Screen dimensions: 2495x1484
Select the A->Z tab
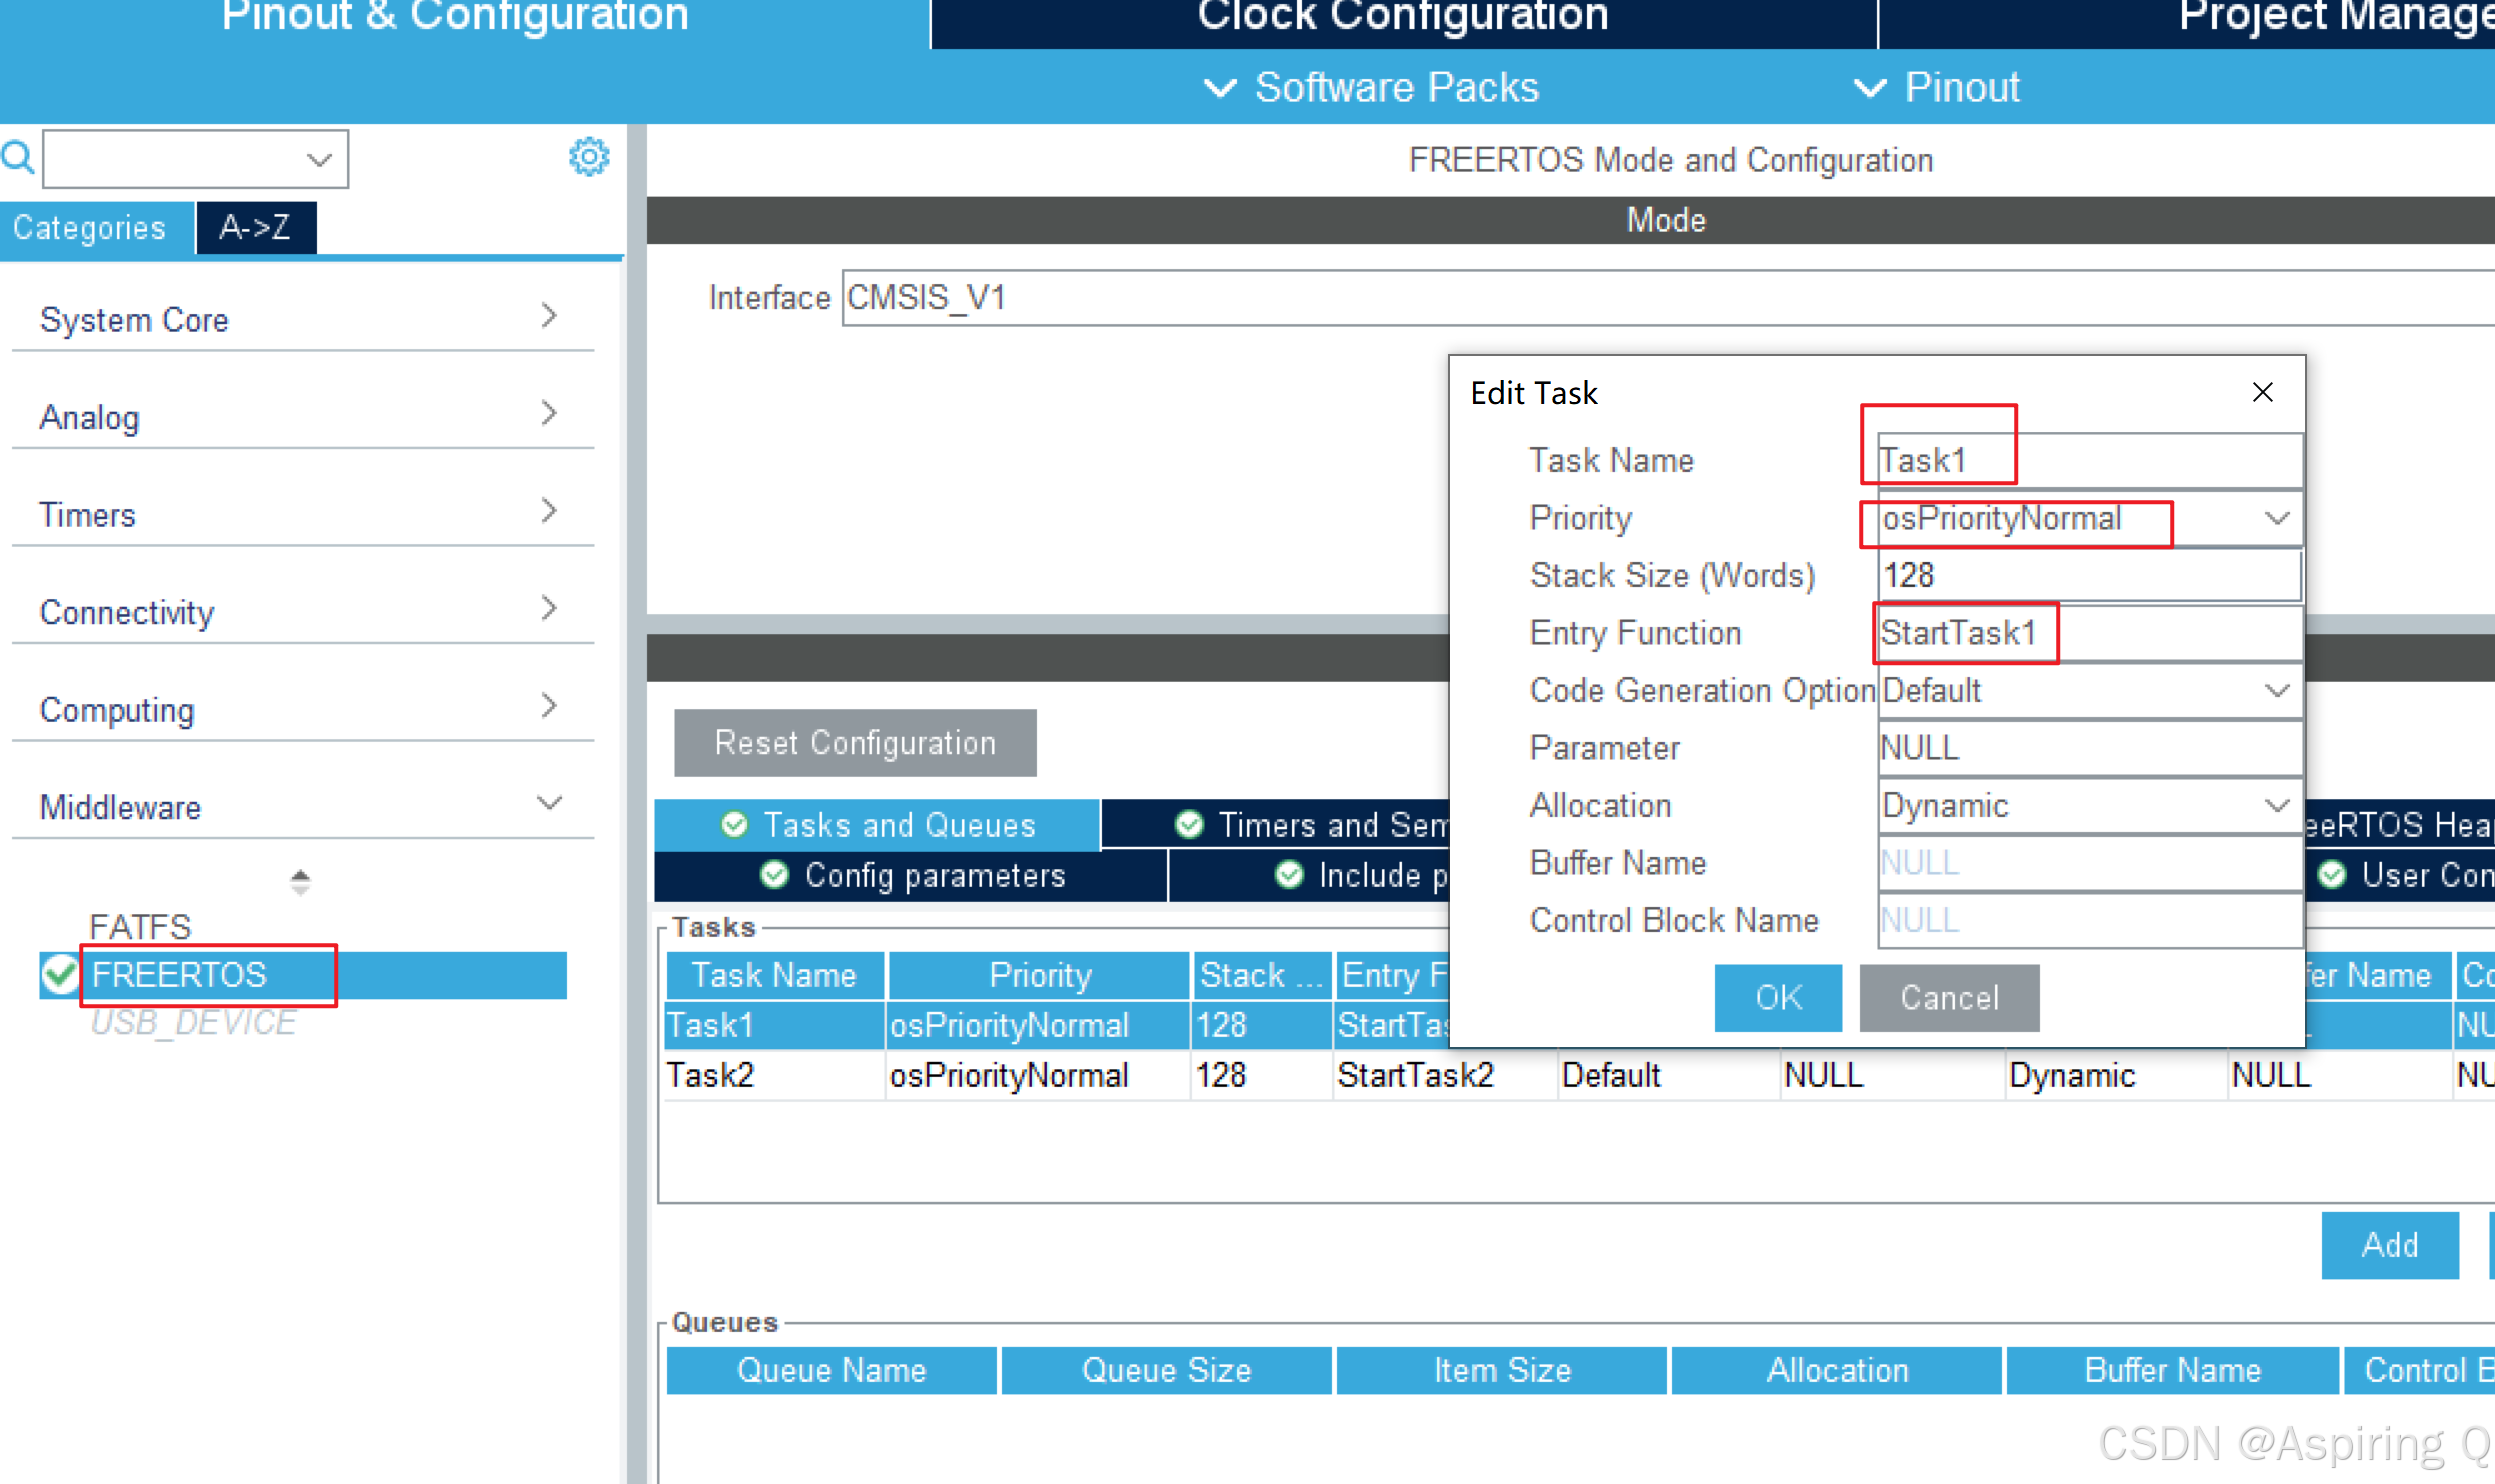pyautogui.click(x=256, y=228)
